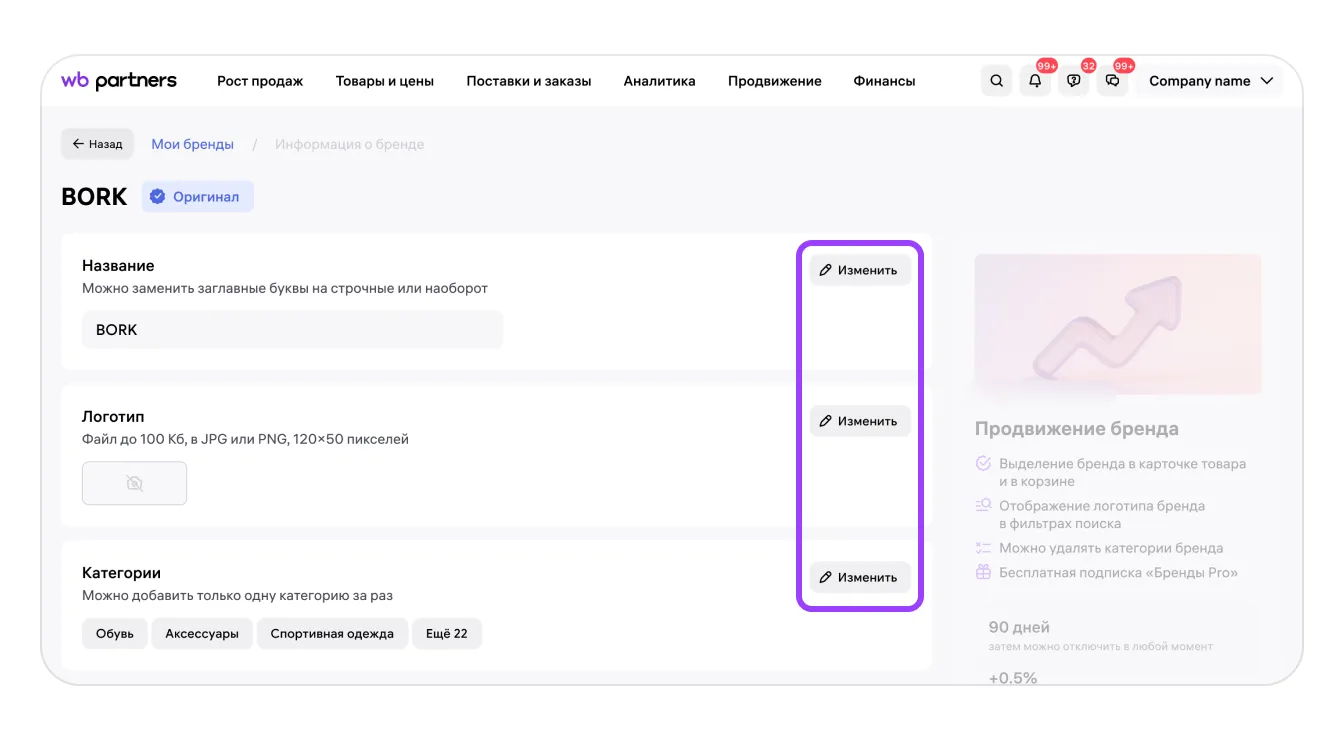
Task: Select the Спортивная одежда category chip
Action: click(x=332, y=634)
